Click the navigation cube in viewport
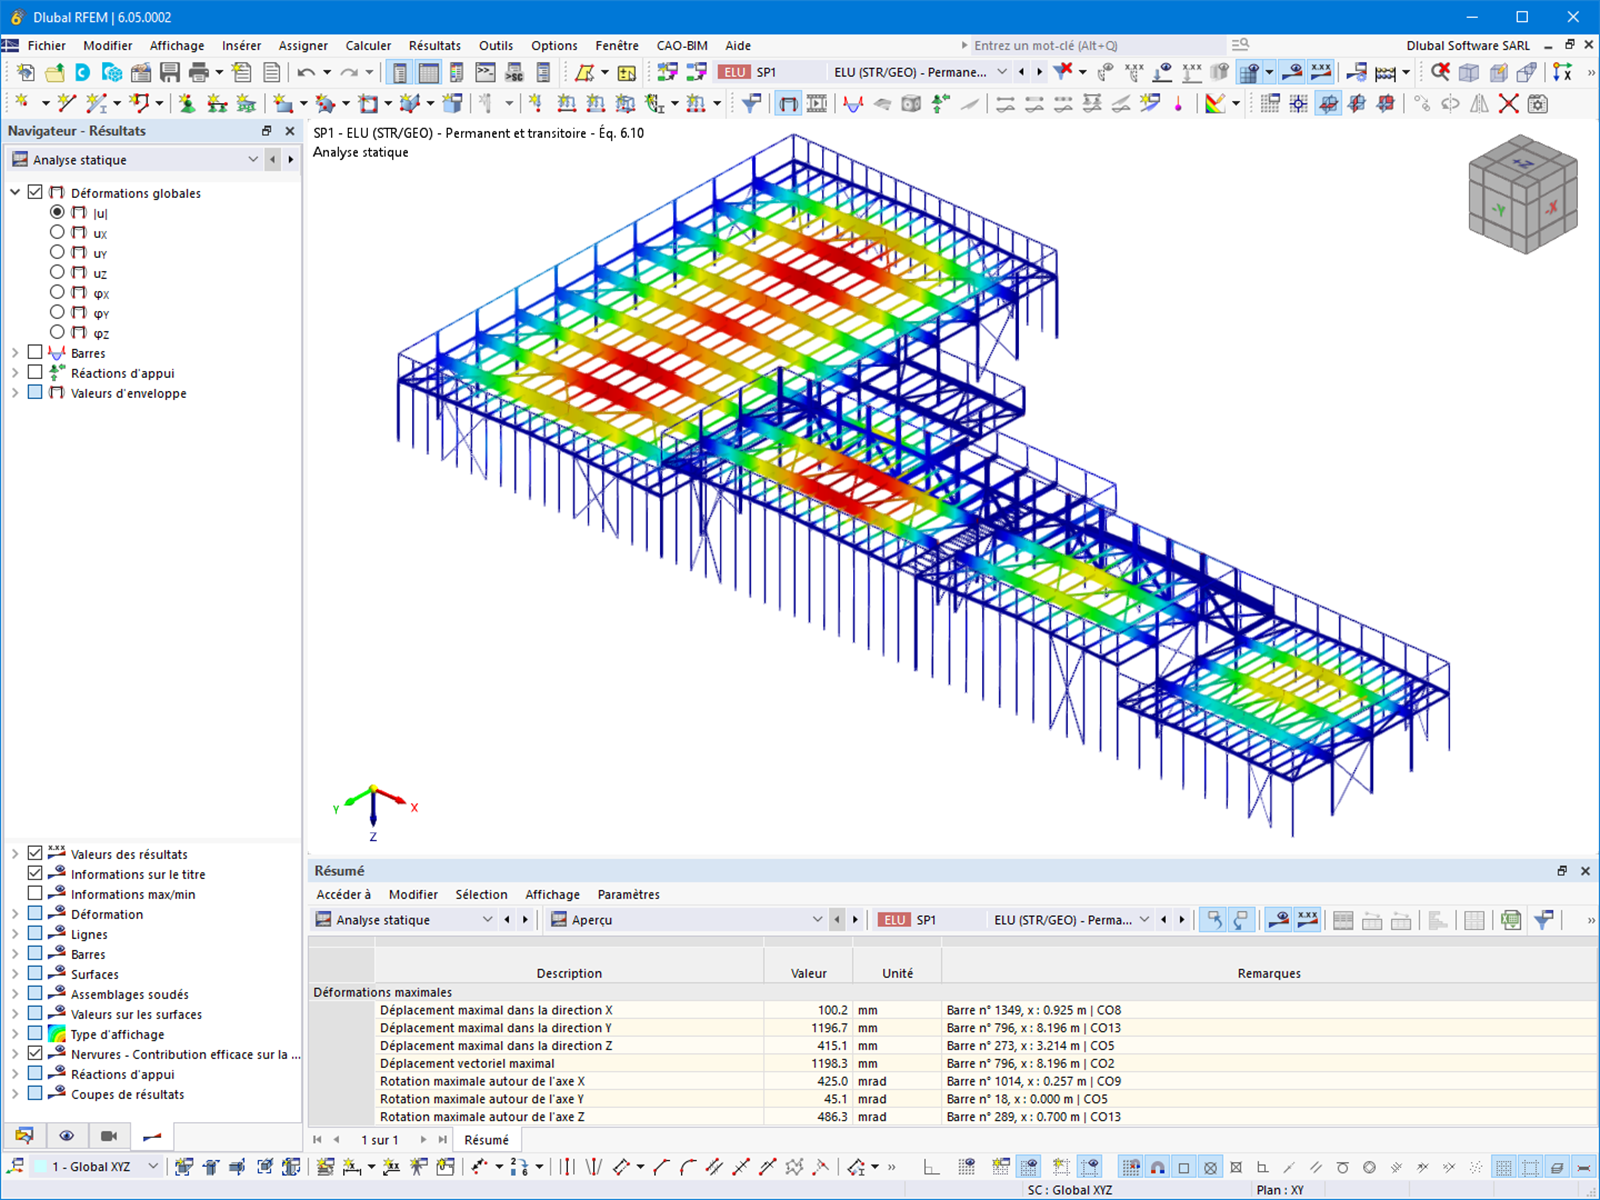Image resolution: width=1600 pixels, height=1200 pixels. (1522, 193)
